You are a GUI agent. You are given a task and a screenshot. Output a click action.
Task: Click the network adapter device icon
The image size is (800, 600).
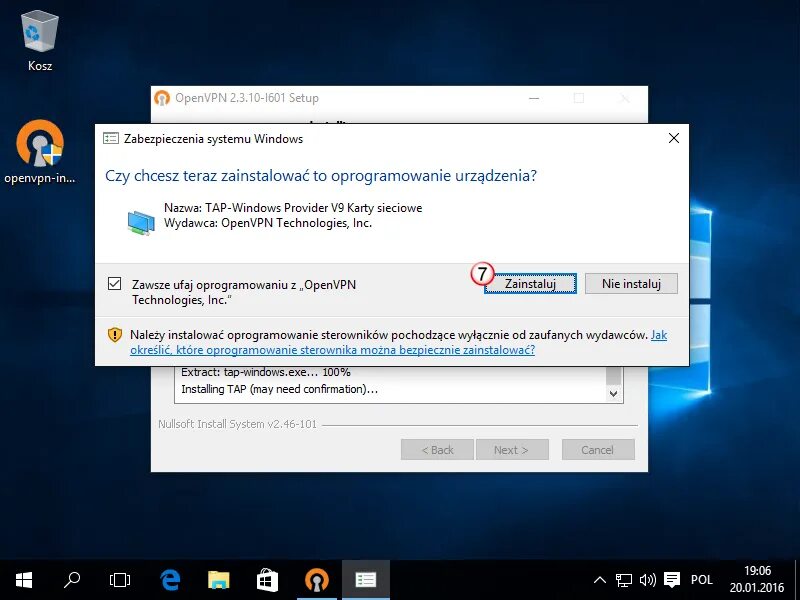141,222
